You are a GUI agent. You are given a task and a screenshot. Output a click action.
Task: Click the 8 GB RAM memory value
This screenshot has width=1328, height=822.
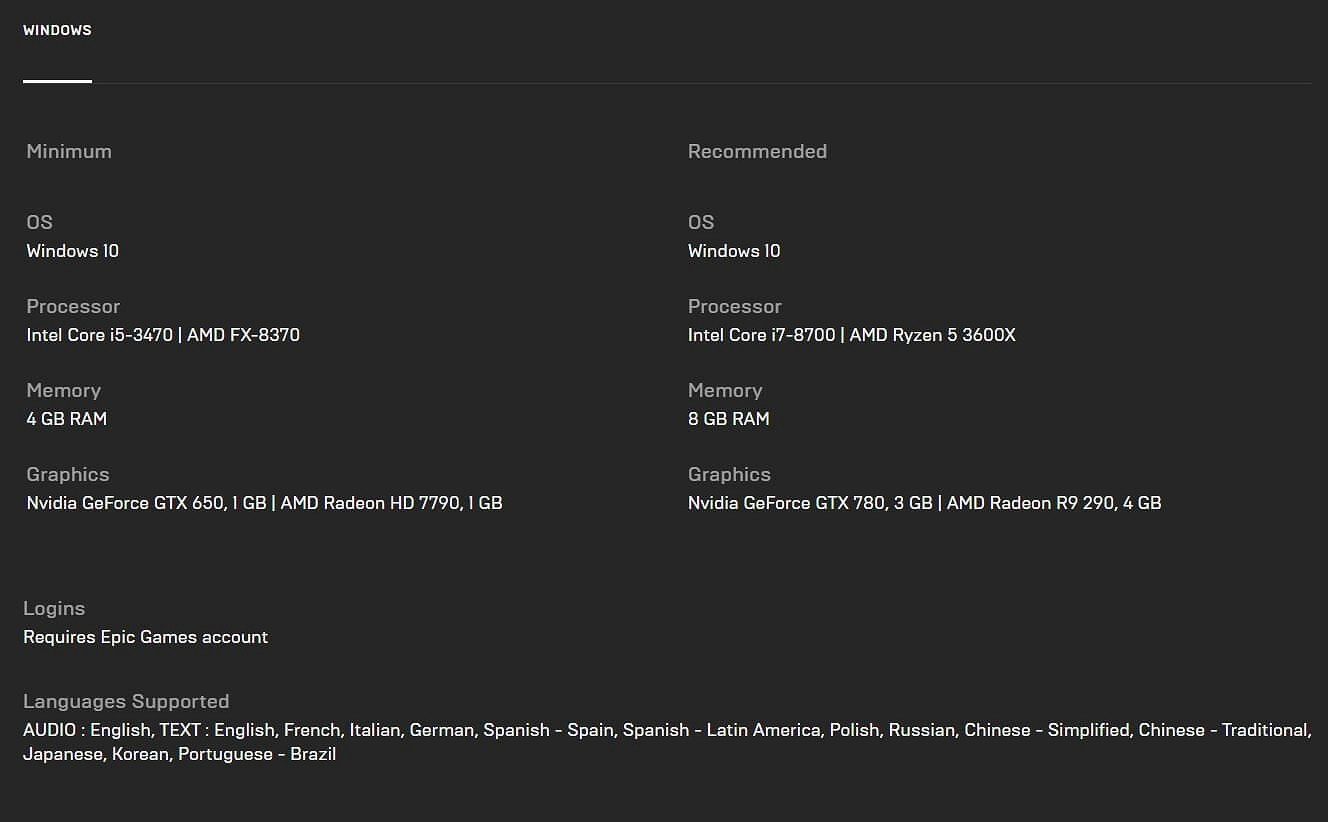[x=728, y=419]
